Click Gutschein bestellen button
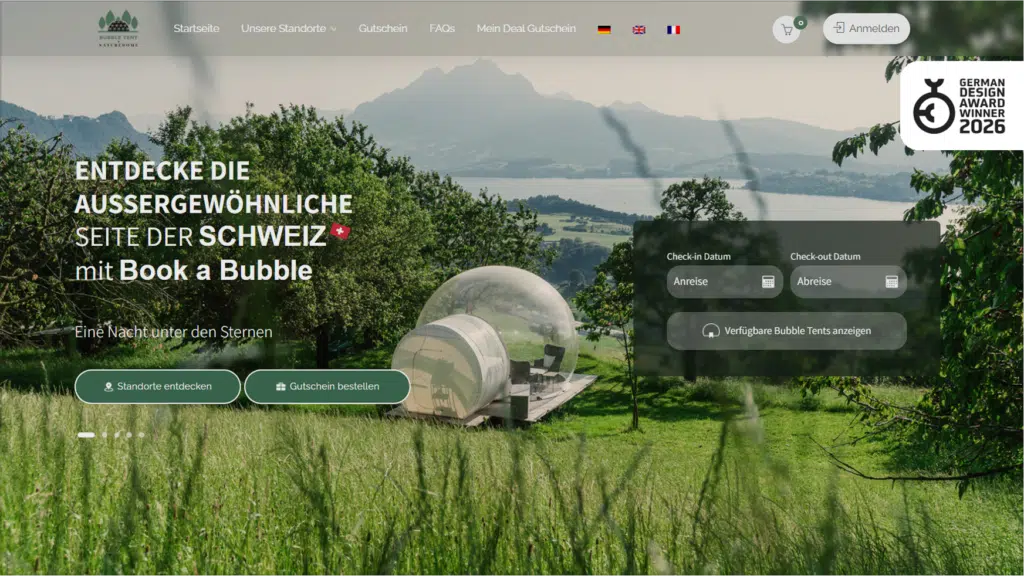 327,387
